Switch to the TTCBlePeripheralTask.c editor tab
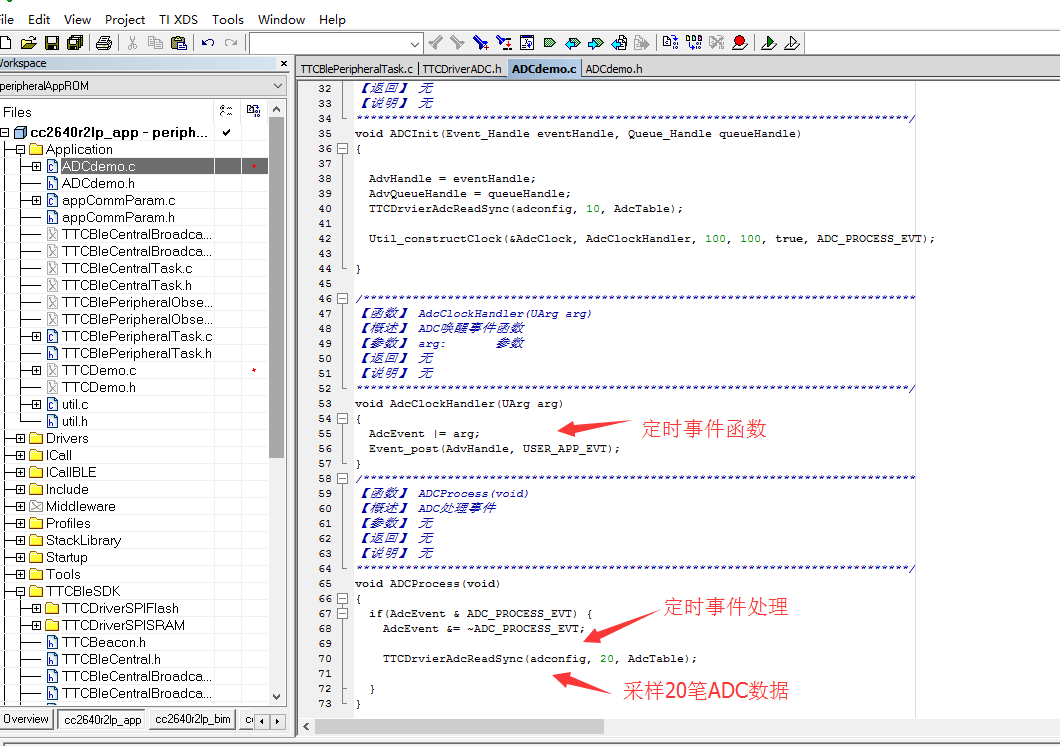The height and width of the screenshot is (746, 1060). point(356,69)
